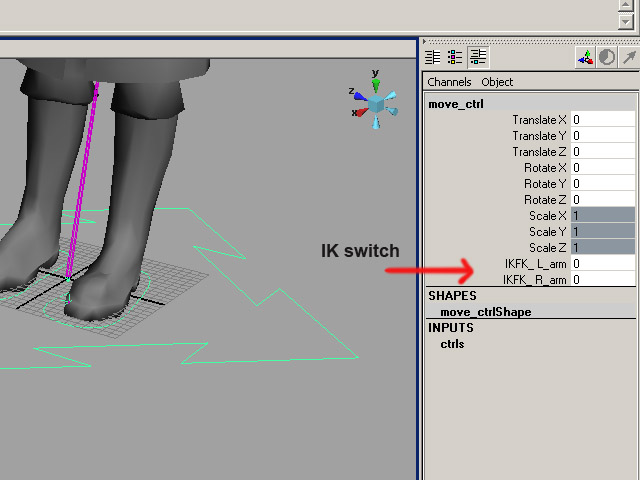Image resolution: width=640 pixels, height=480 pixels.
Task: Open the Channels menu
Action: (449, 82)
